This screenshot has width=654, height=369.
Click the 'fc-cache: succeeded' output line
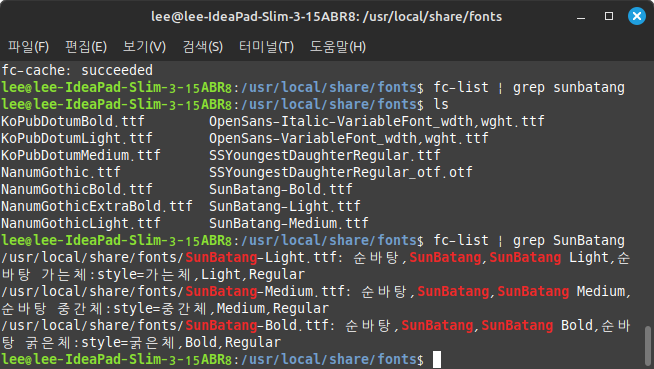click(x=77, y=70)
